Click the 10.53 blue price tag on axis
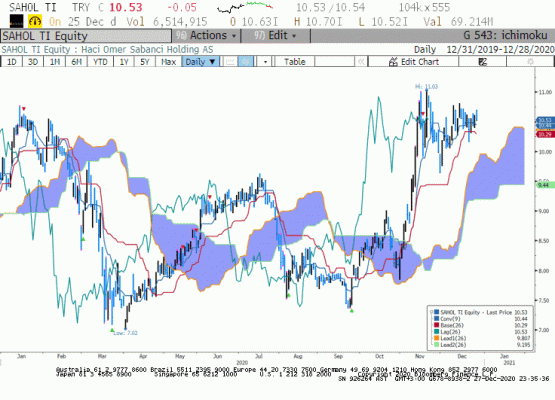This screenshot has width=555, height=400. tap(545, 120)
